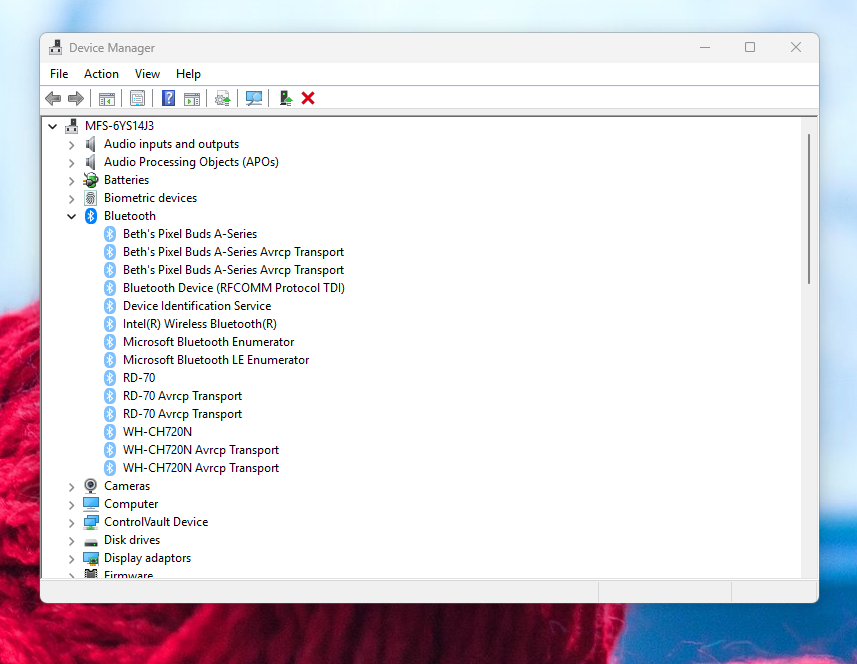Click the Cameras webcam icon
The width and height of the screenshot is (857, 664).
click(x=91, y=486)
